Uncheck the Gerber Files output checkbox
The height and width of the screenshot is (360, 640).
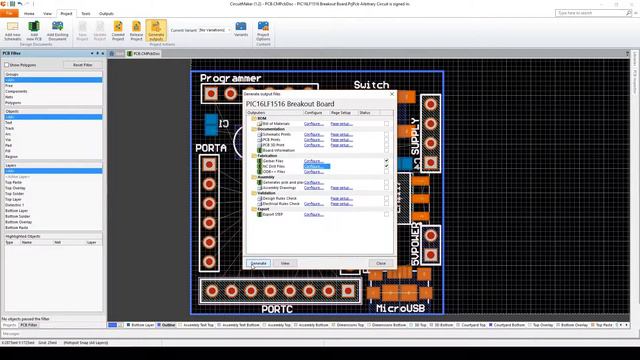386,161
